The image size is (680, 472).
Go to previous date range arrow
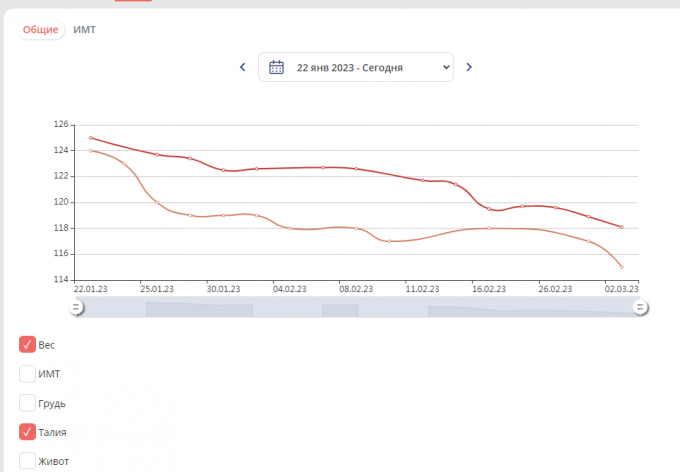tap(242, 67)
